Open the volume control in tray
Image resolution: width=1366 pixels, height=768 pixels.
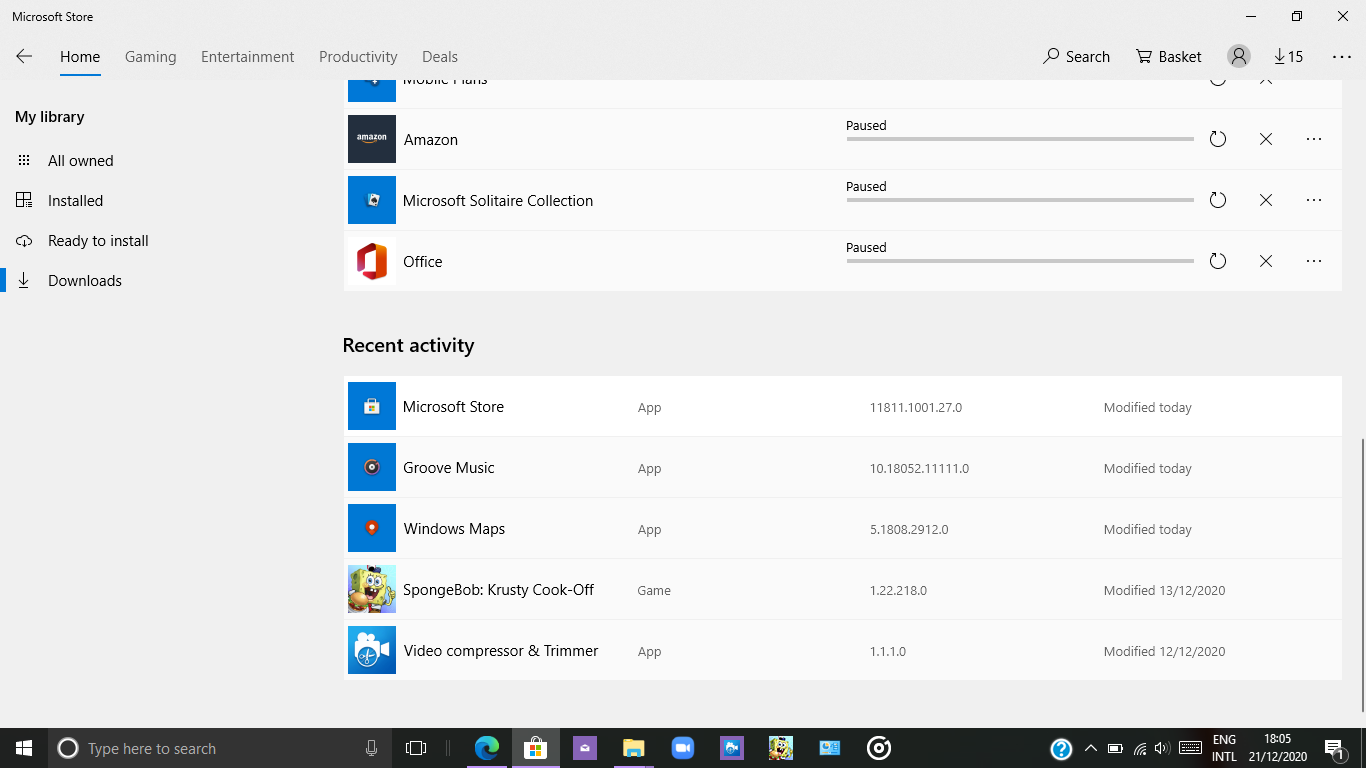1162,748
